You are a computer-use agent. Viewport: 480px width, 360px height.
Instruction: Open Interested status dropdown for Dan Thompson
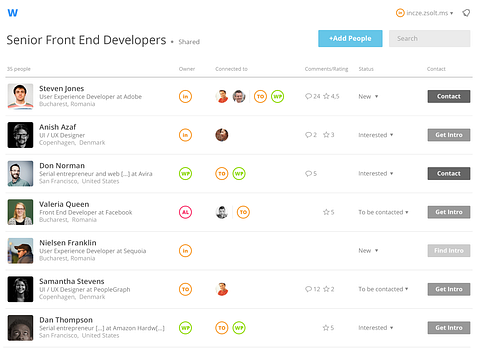pyautogui.click(x=376, y=328)
